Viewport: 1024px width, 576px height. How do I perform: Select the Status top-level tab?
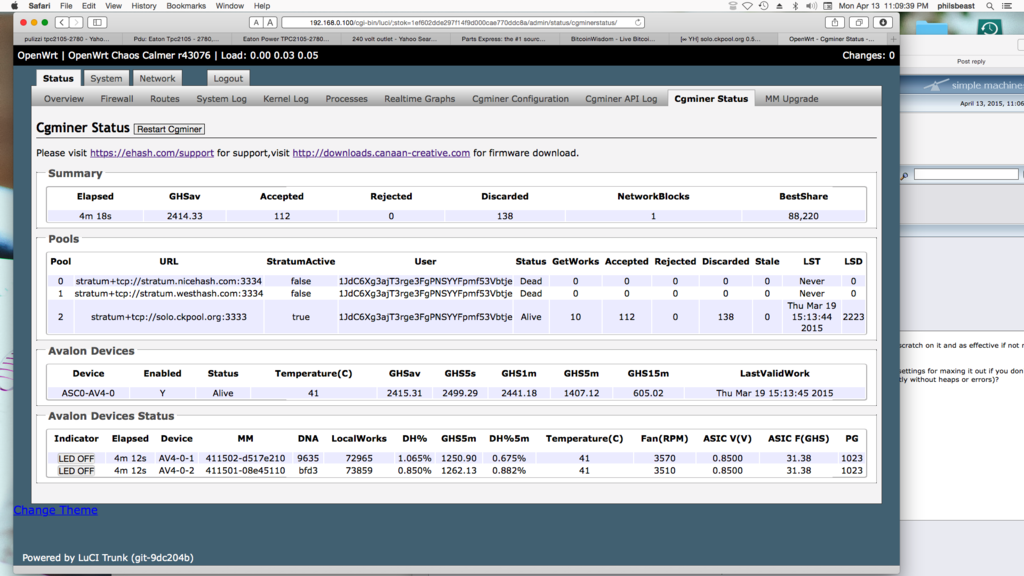pyautogui.click(x=58, y=78)
